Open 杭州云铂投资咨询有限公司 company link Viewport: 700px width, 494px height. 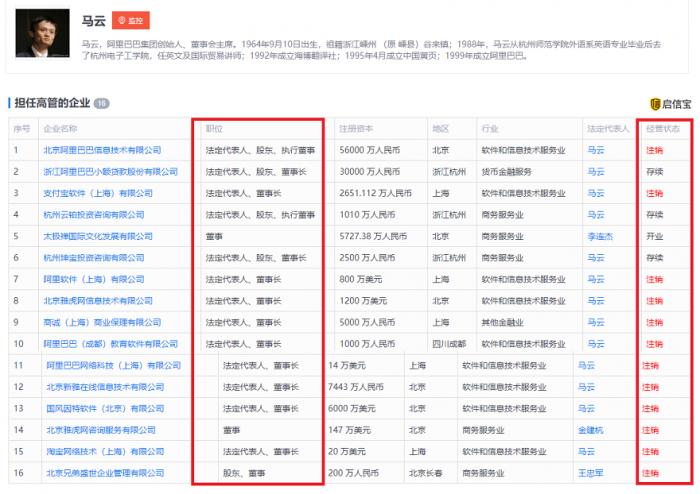94,215
